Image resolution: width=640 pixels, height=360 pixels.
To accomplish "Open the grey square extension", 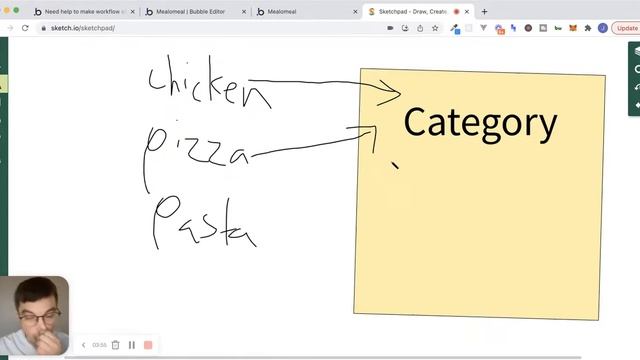I will pyautogui.click(x=543, y=28).
